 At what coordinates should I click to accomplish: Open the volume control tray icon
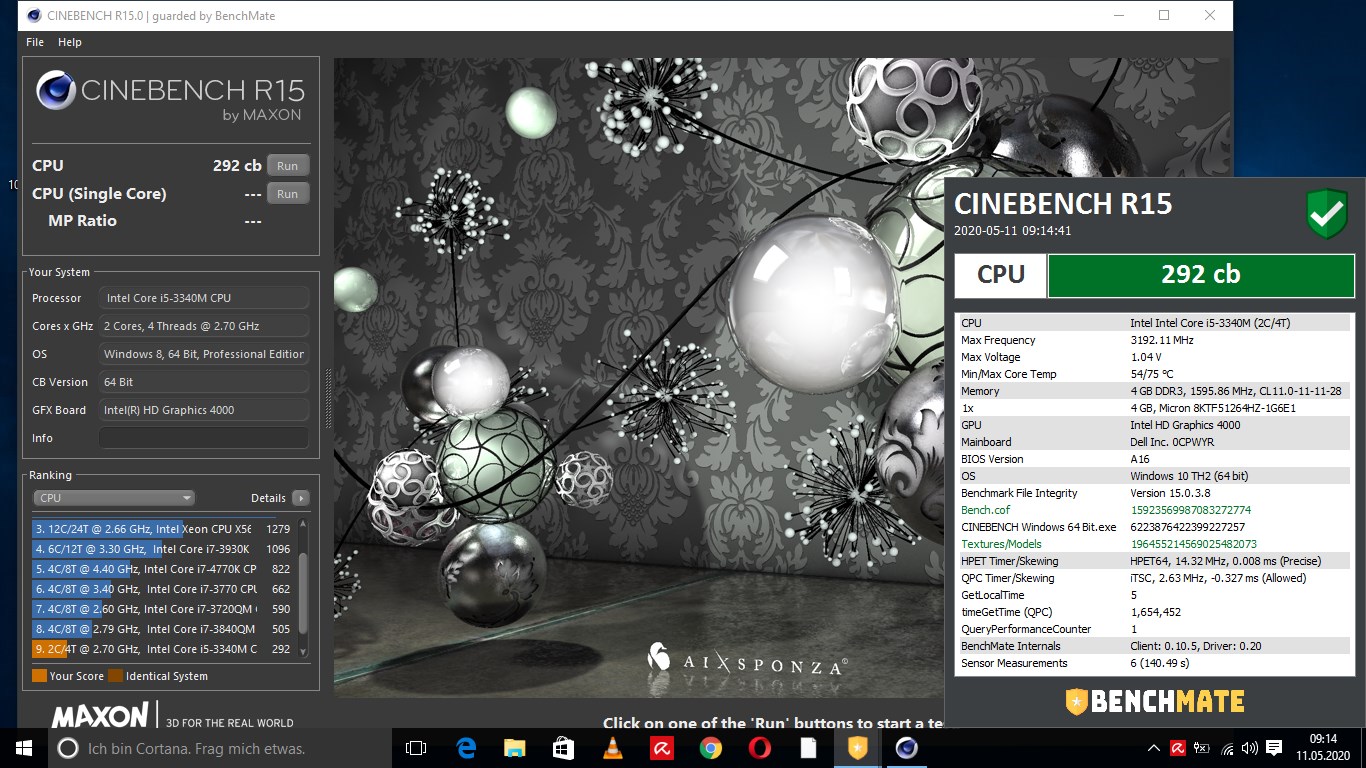click(x=1250, y=748)
